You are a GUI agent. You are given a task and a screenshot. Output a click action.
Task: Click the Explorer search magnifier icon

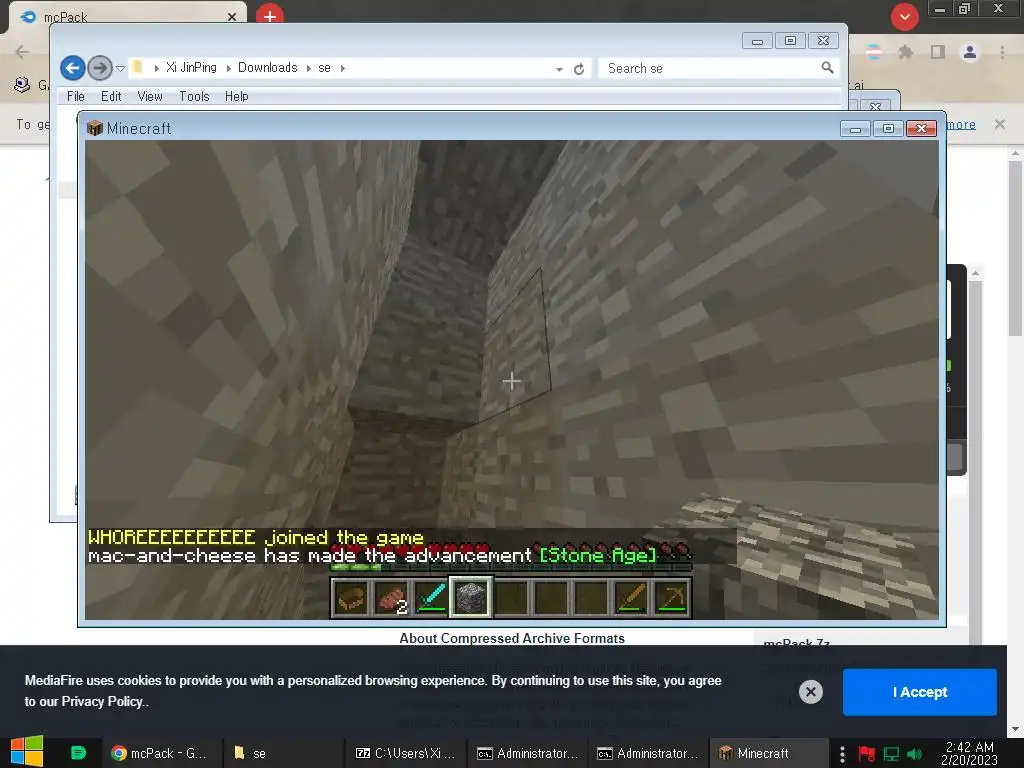pyautogui.click(x=827, y=67)
